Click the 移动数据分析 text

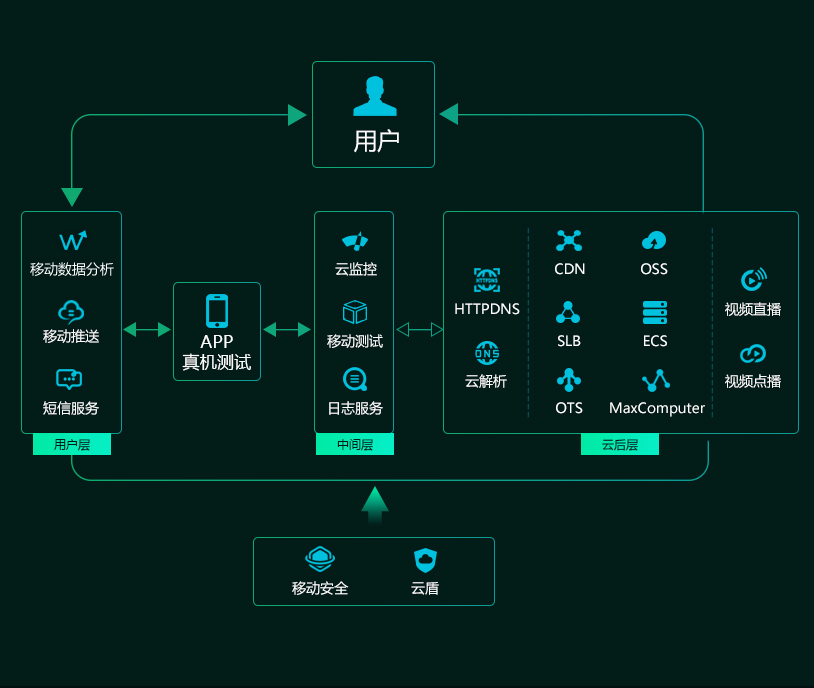72,269
